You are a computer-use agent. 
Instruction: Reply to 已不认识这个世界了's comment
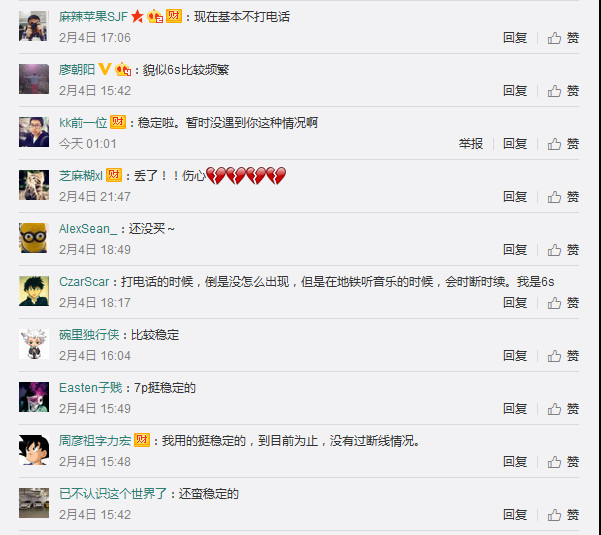click(x=515, y=515)
